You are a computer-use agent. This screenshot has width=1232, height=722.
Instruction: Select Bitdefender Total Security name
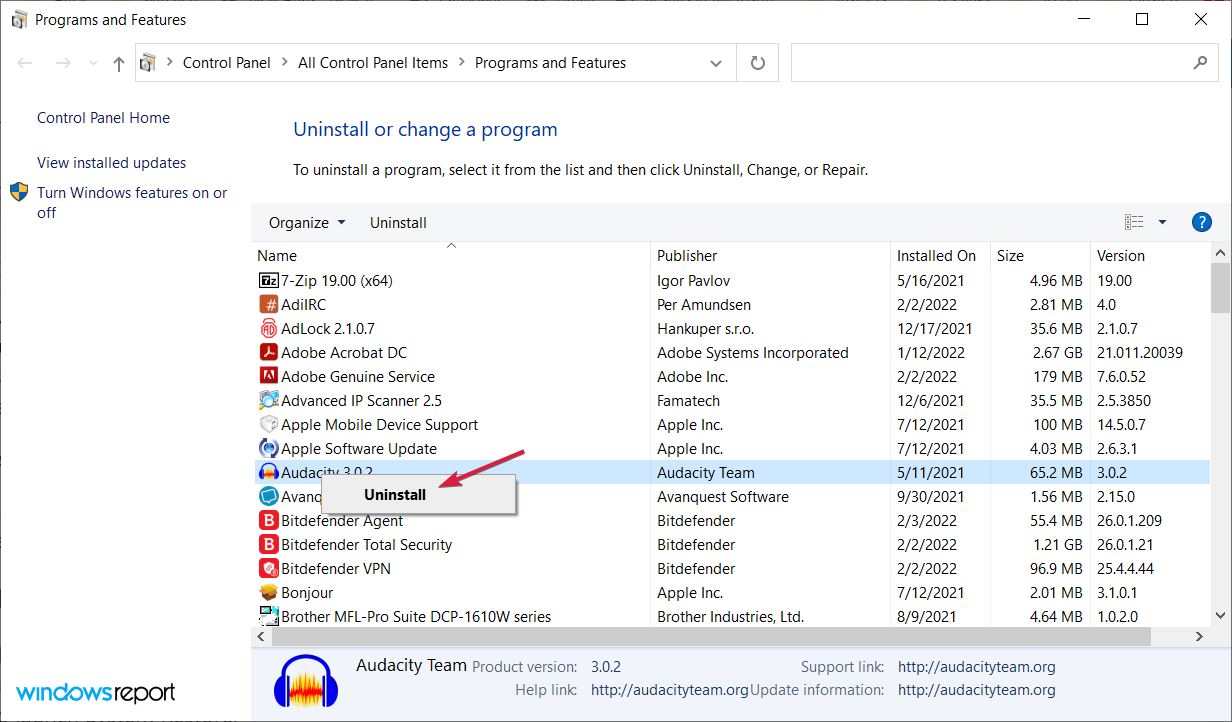[366, 545]
